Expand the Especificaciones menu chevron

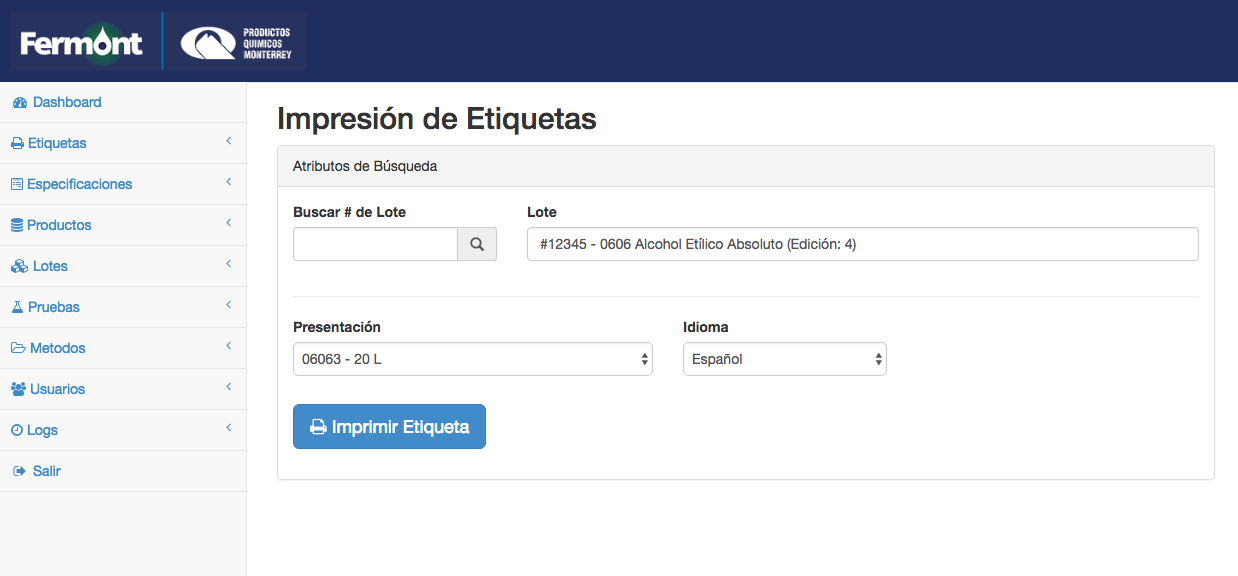[229, 182]
